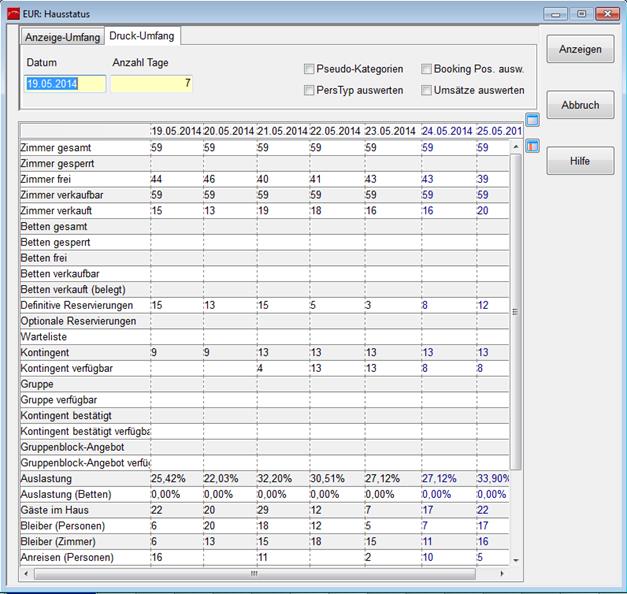Tick the PersTyp auswerten checkbox
Viewport: 627px width, 594px height.
pyautogui.click(x=309, y=91)
